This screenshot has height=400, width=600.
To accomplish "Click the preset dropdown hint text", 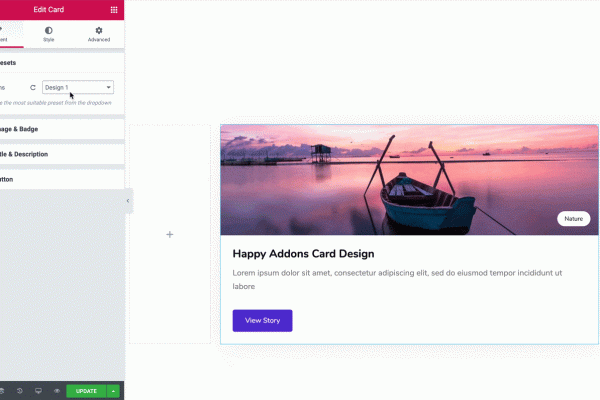I will pyautogui.click(x=56, y=103).
